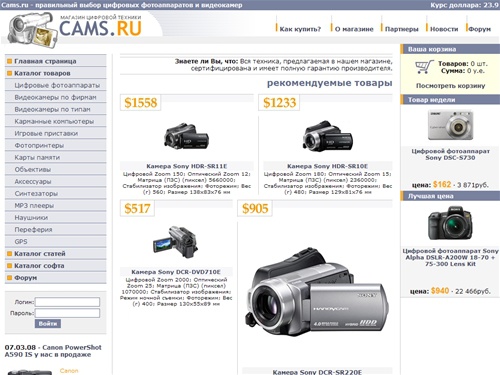500x375 pixels.
Task: Click the $940 price text
Action: point(440,291)
